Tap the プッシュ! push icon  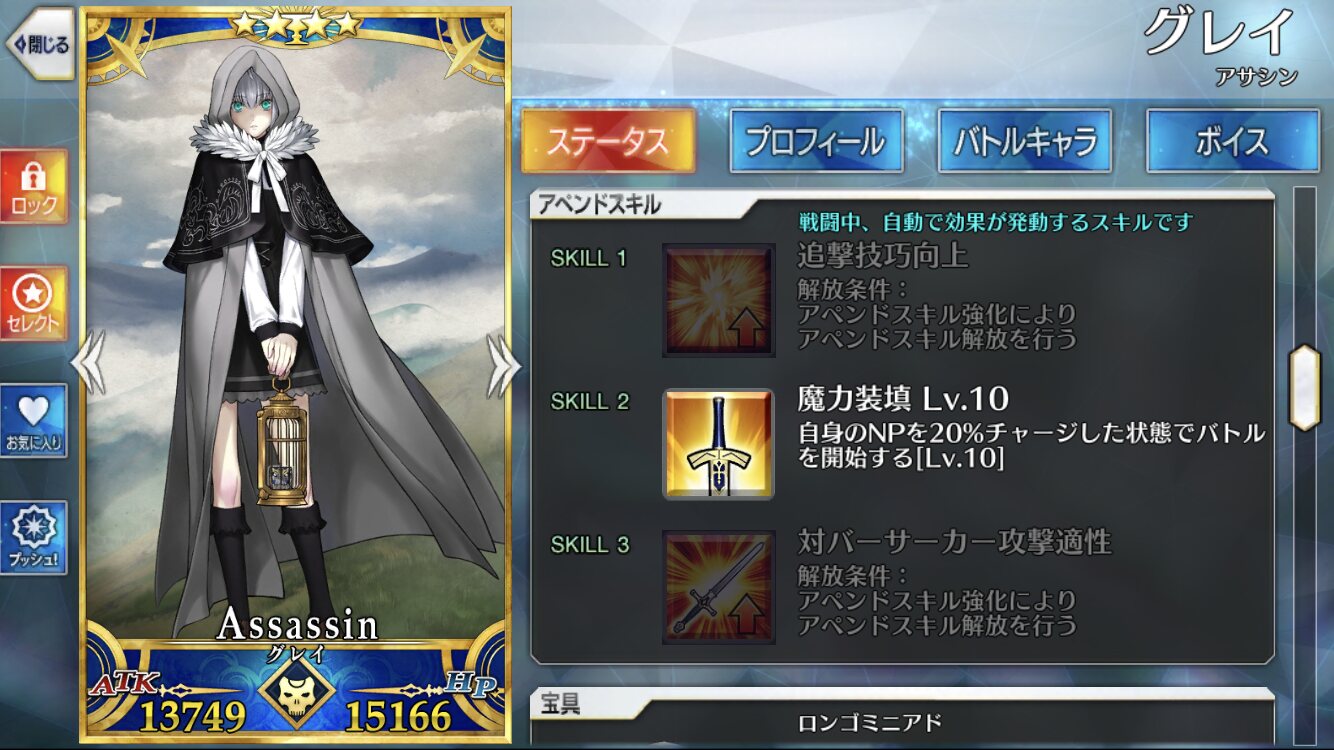34,538
